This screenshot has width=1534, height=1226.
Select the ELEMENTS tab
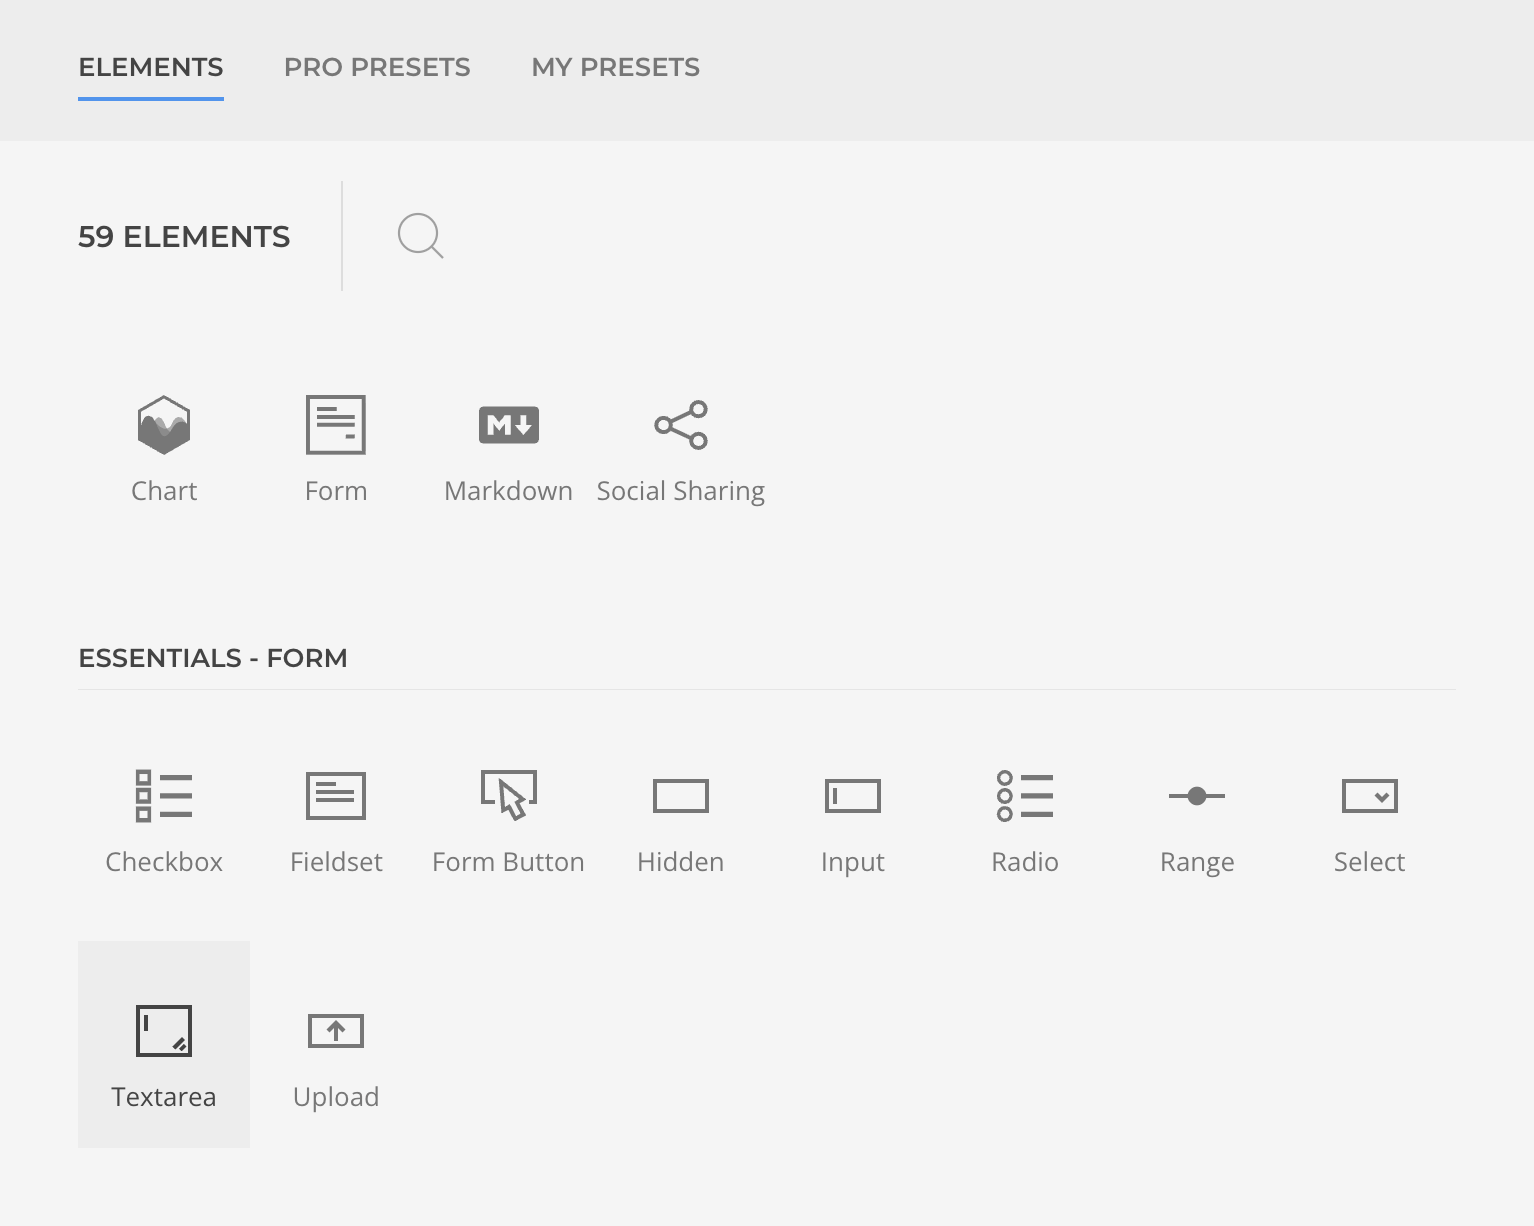click(150, 67)
